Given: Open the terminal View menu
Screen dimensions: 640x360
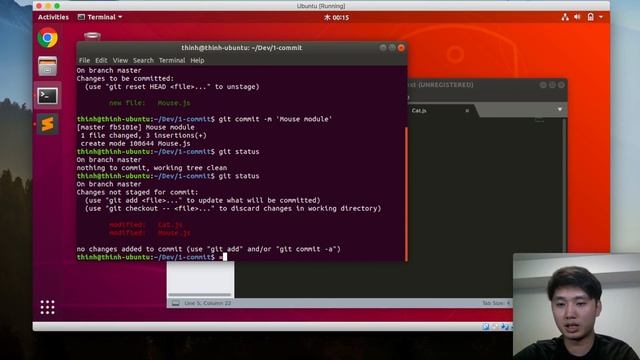Looking at the screenshot, I should (120, 60).
